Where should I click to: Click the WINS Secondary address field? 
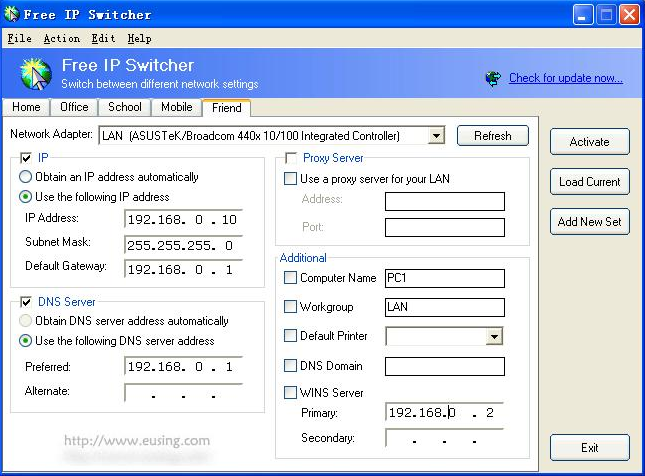click(x=445, y=438)
